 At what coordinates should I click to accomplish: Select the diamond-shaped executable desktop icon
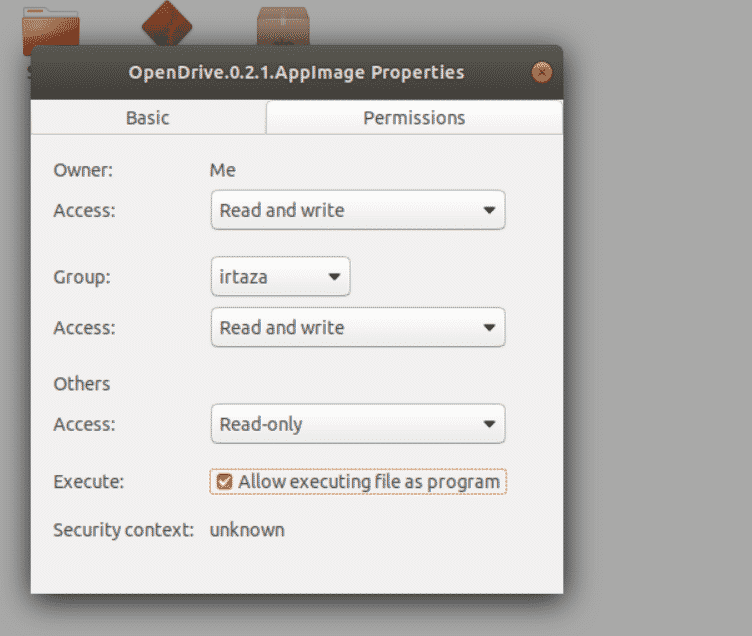pos(167,24)
